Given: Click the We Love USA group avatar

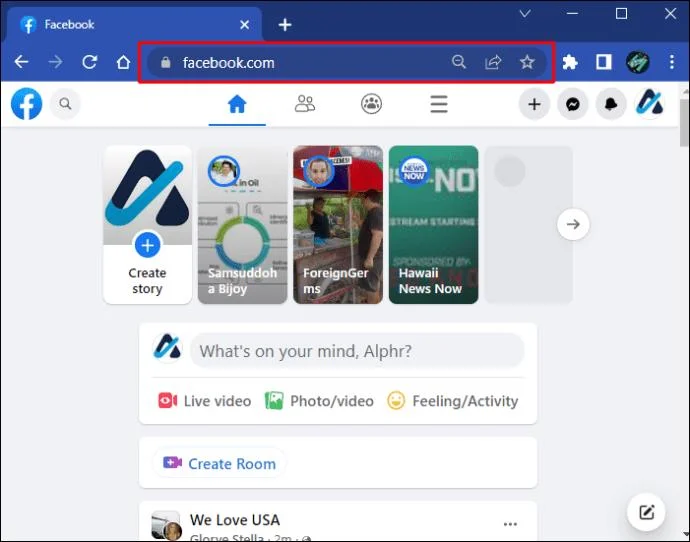Looking at the screenshot, I should (166, 525).
